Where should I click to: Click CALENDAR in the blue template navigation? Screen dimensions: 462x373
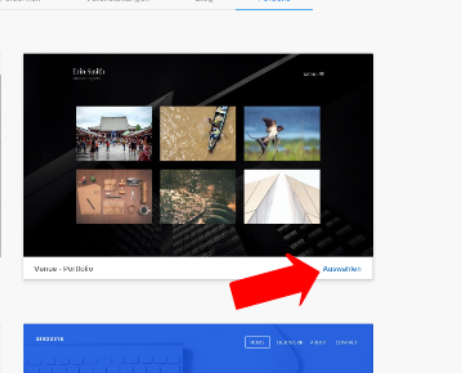click(289, 342)
